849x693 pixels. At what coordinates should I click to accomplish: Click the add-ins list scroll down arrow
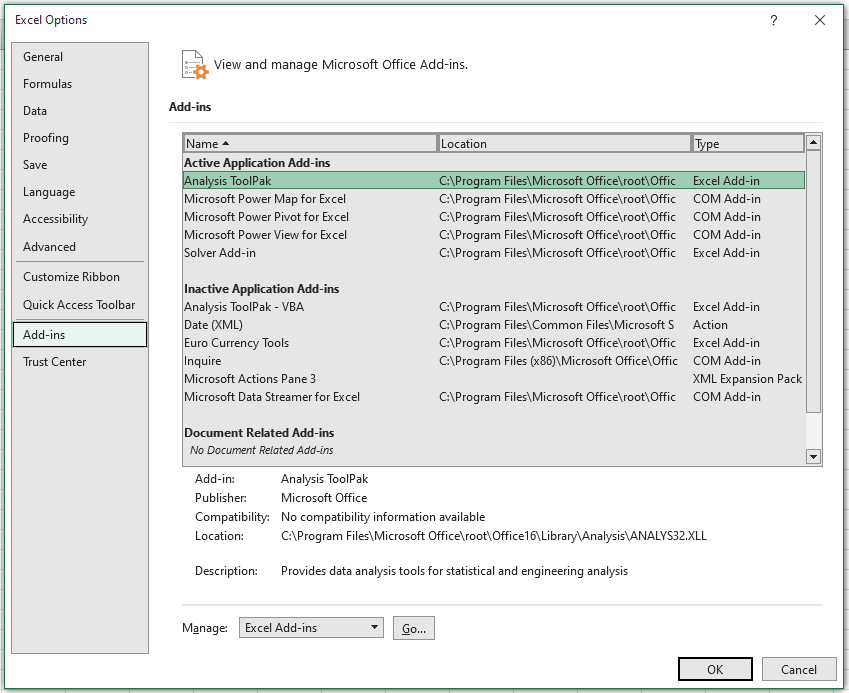coord(813,456)
